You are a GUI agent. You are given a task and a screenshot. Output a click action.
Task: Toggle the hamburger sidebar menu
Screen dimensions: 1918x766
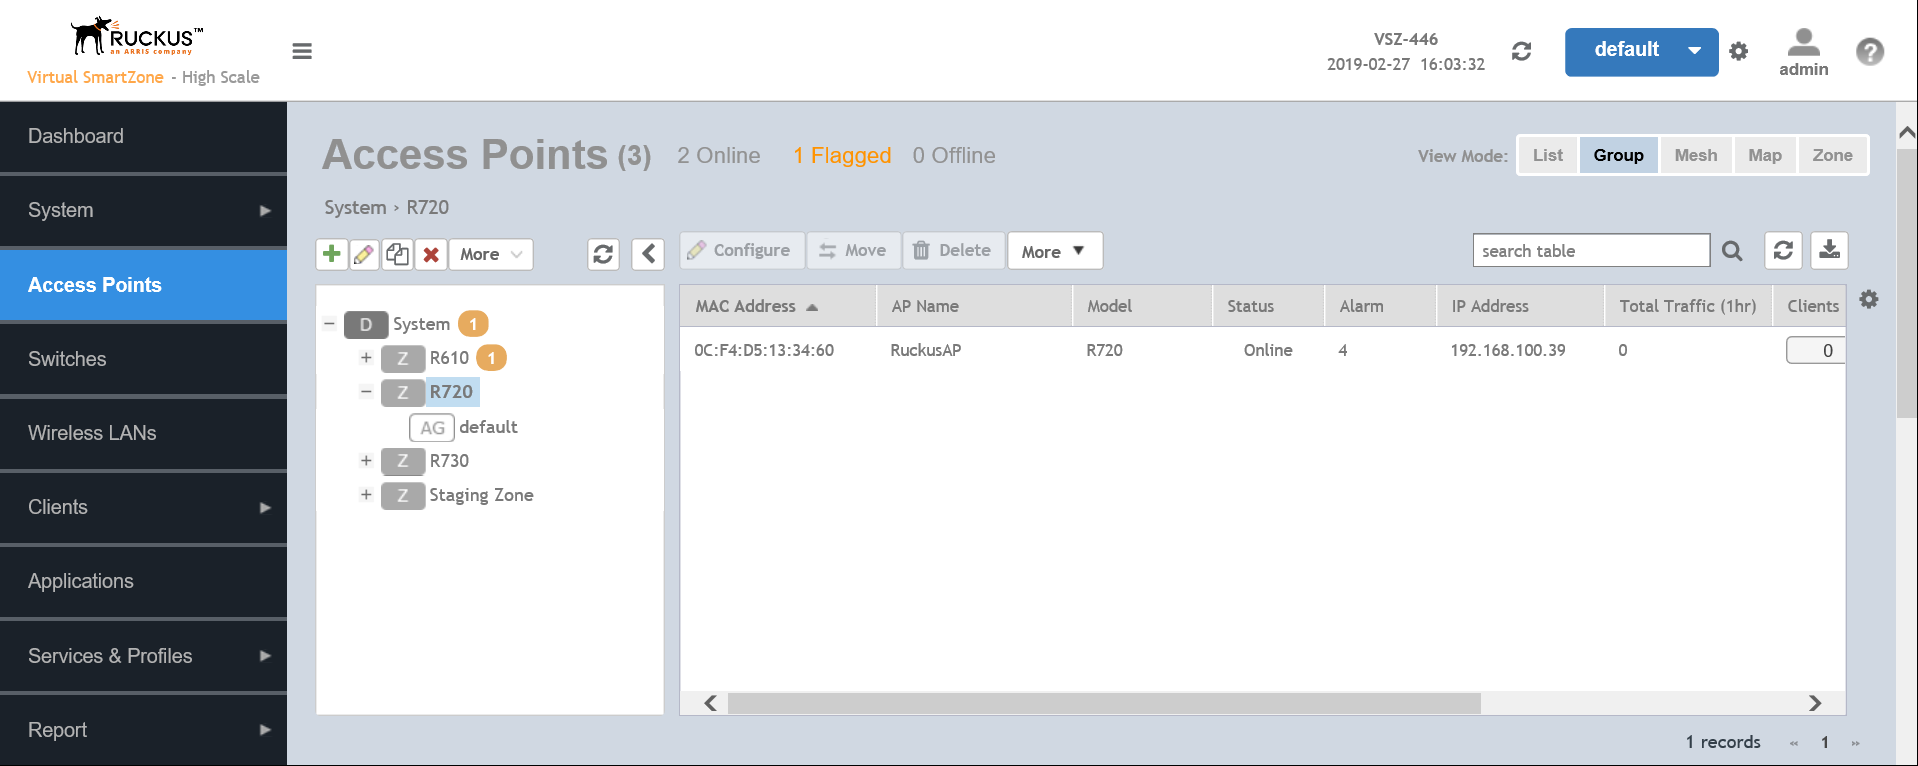[302, 51]
